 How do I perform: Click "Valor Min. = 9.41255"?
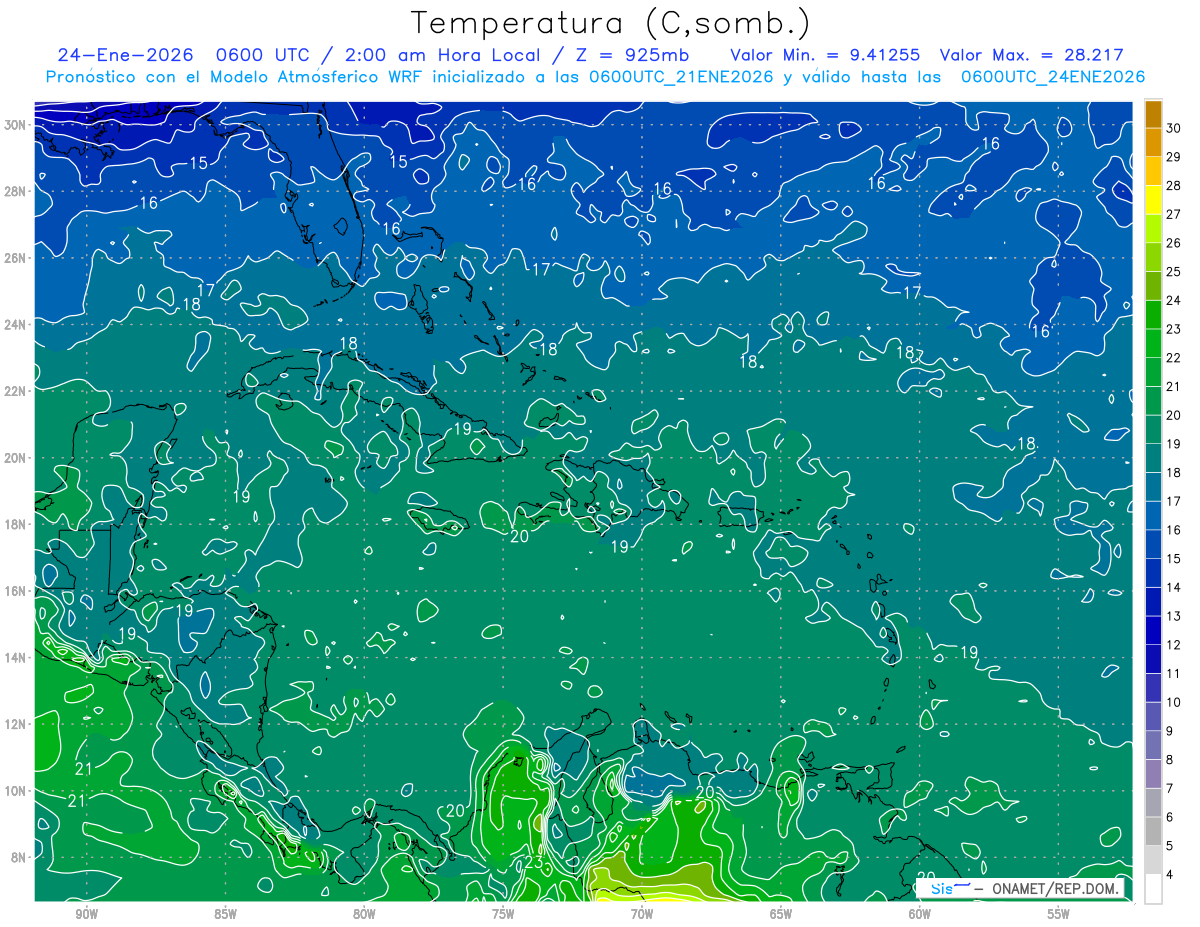coord(825,55)
